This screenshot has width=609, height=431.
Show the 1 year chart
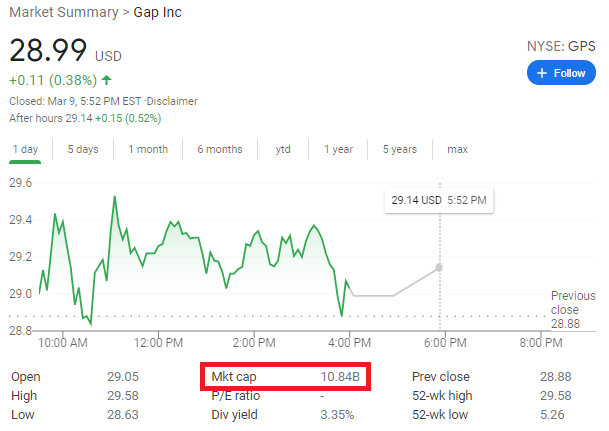pyautogui.click(x=338, y=149)
